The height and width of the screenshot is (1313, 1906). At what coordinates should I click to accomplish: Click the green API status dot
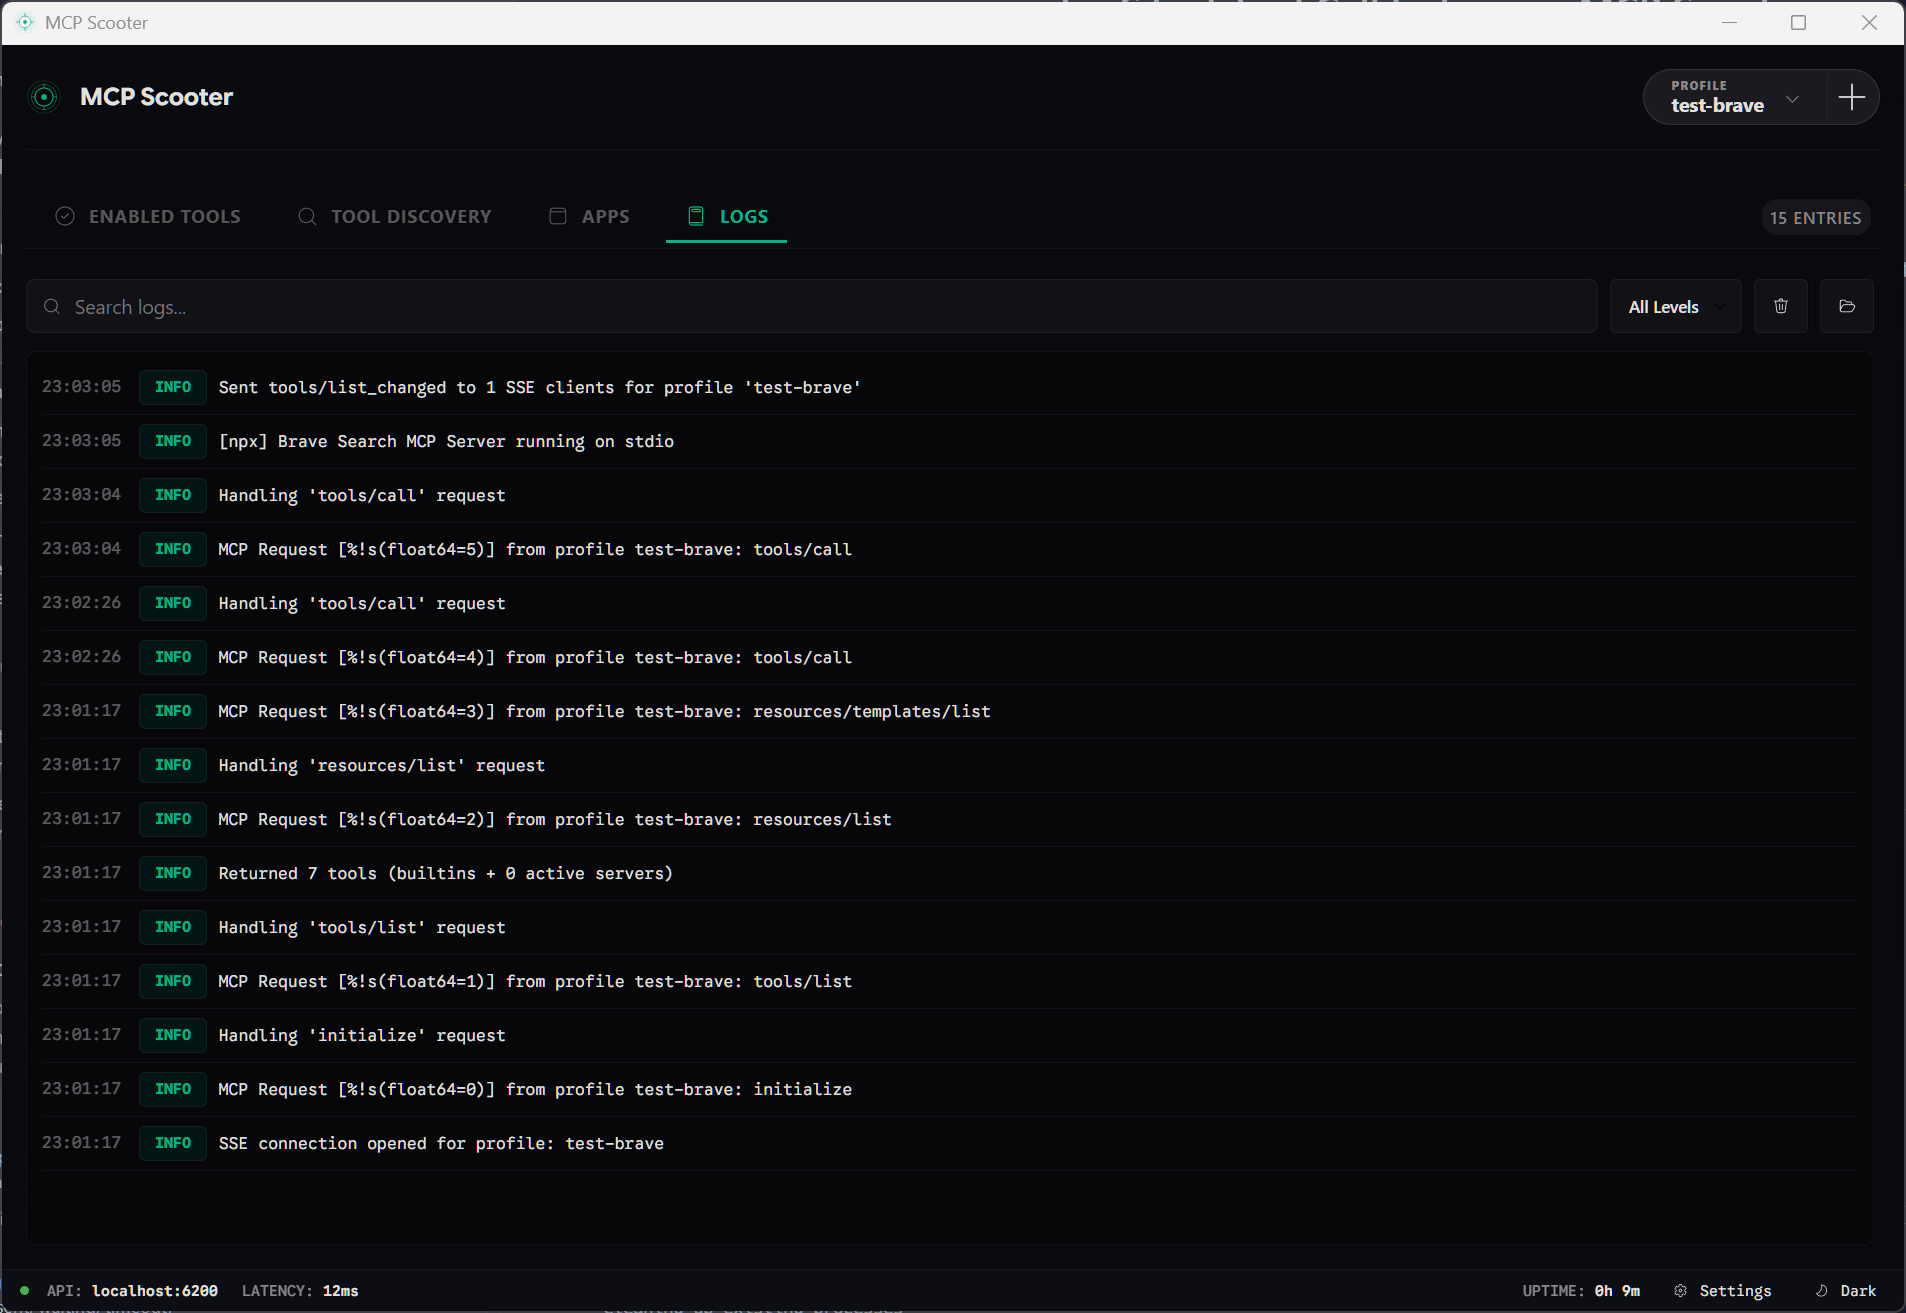pyautogui.click(x=24, y=1290)
